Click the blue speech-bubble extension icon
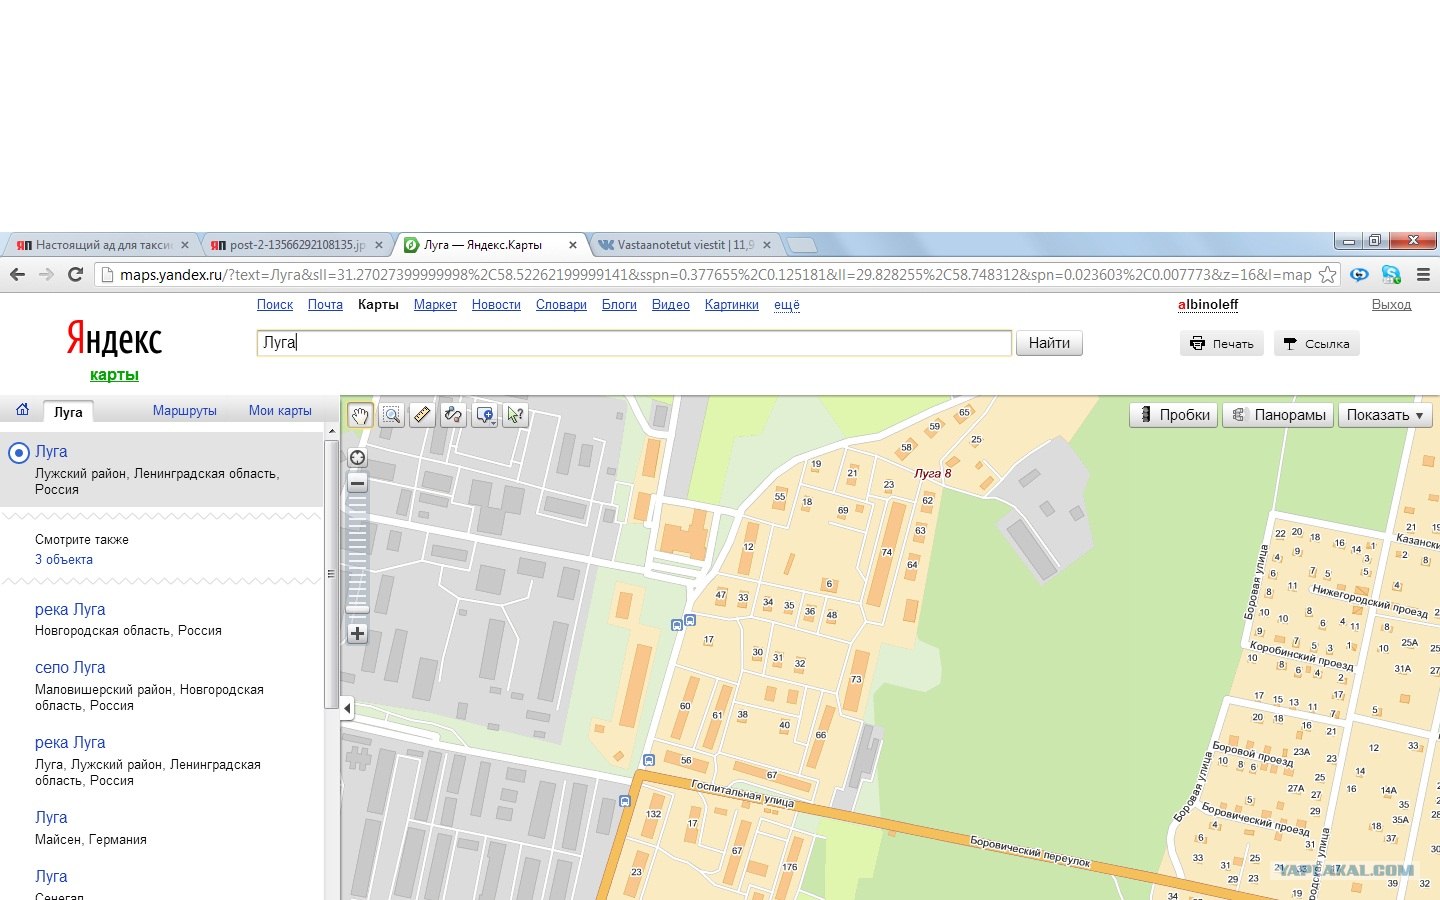This screenshot has width=1440, height=900. [x=1359, y=274]
